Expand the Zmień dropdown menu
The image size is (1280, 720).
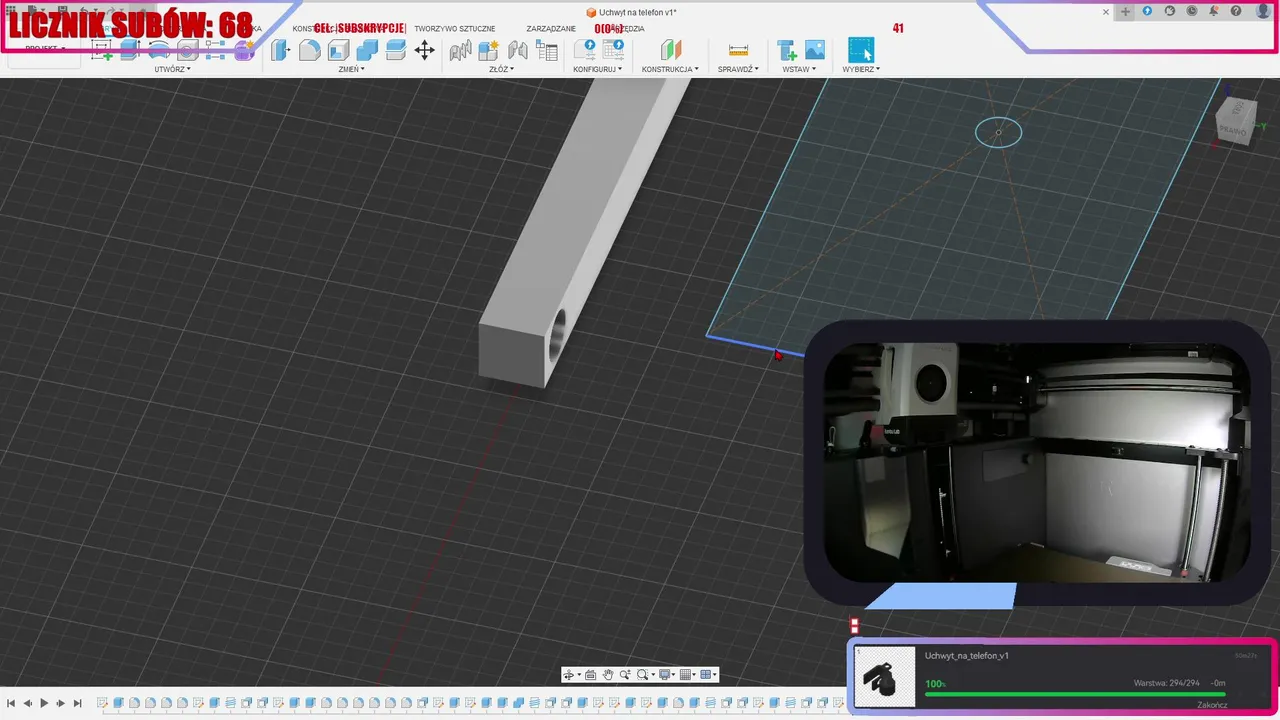coord(352,69)
